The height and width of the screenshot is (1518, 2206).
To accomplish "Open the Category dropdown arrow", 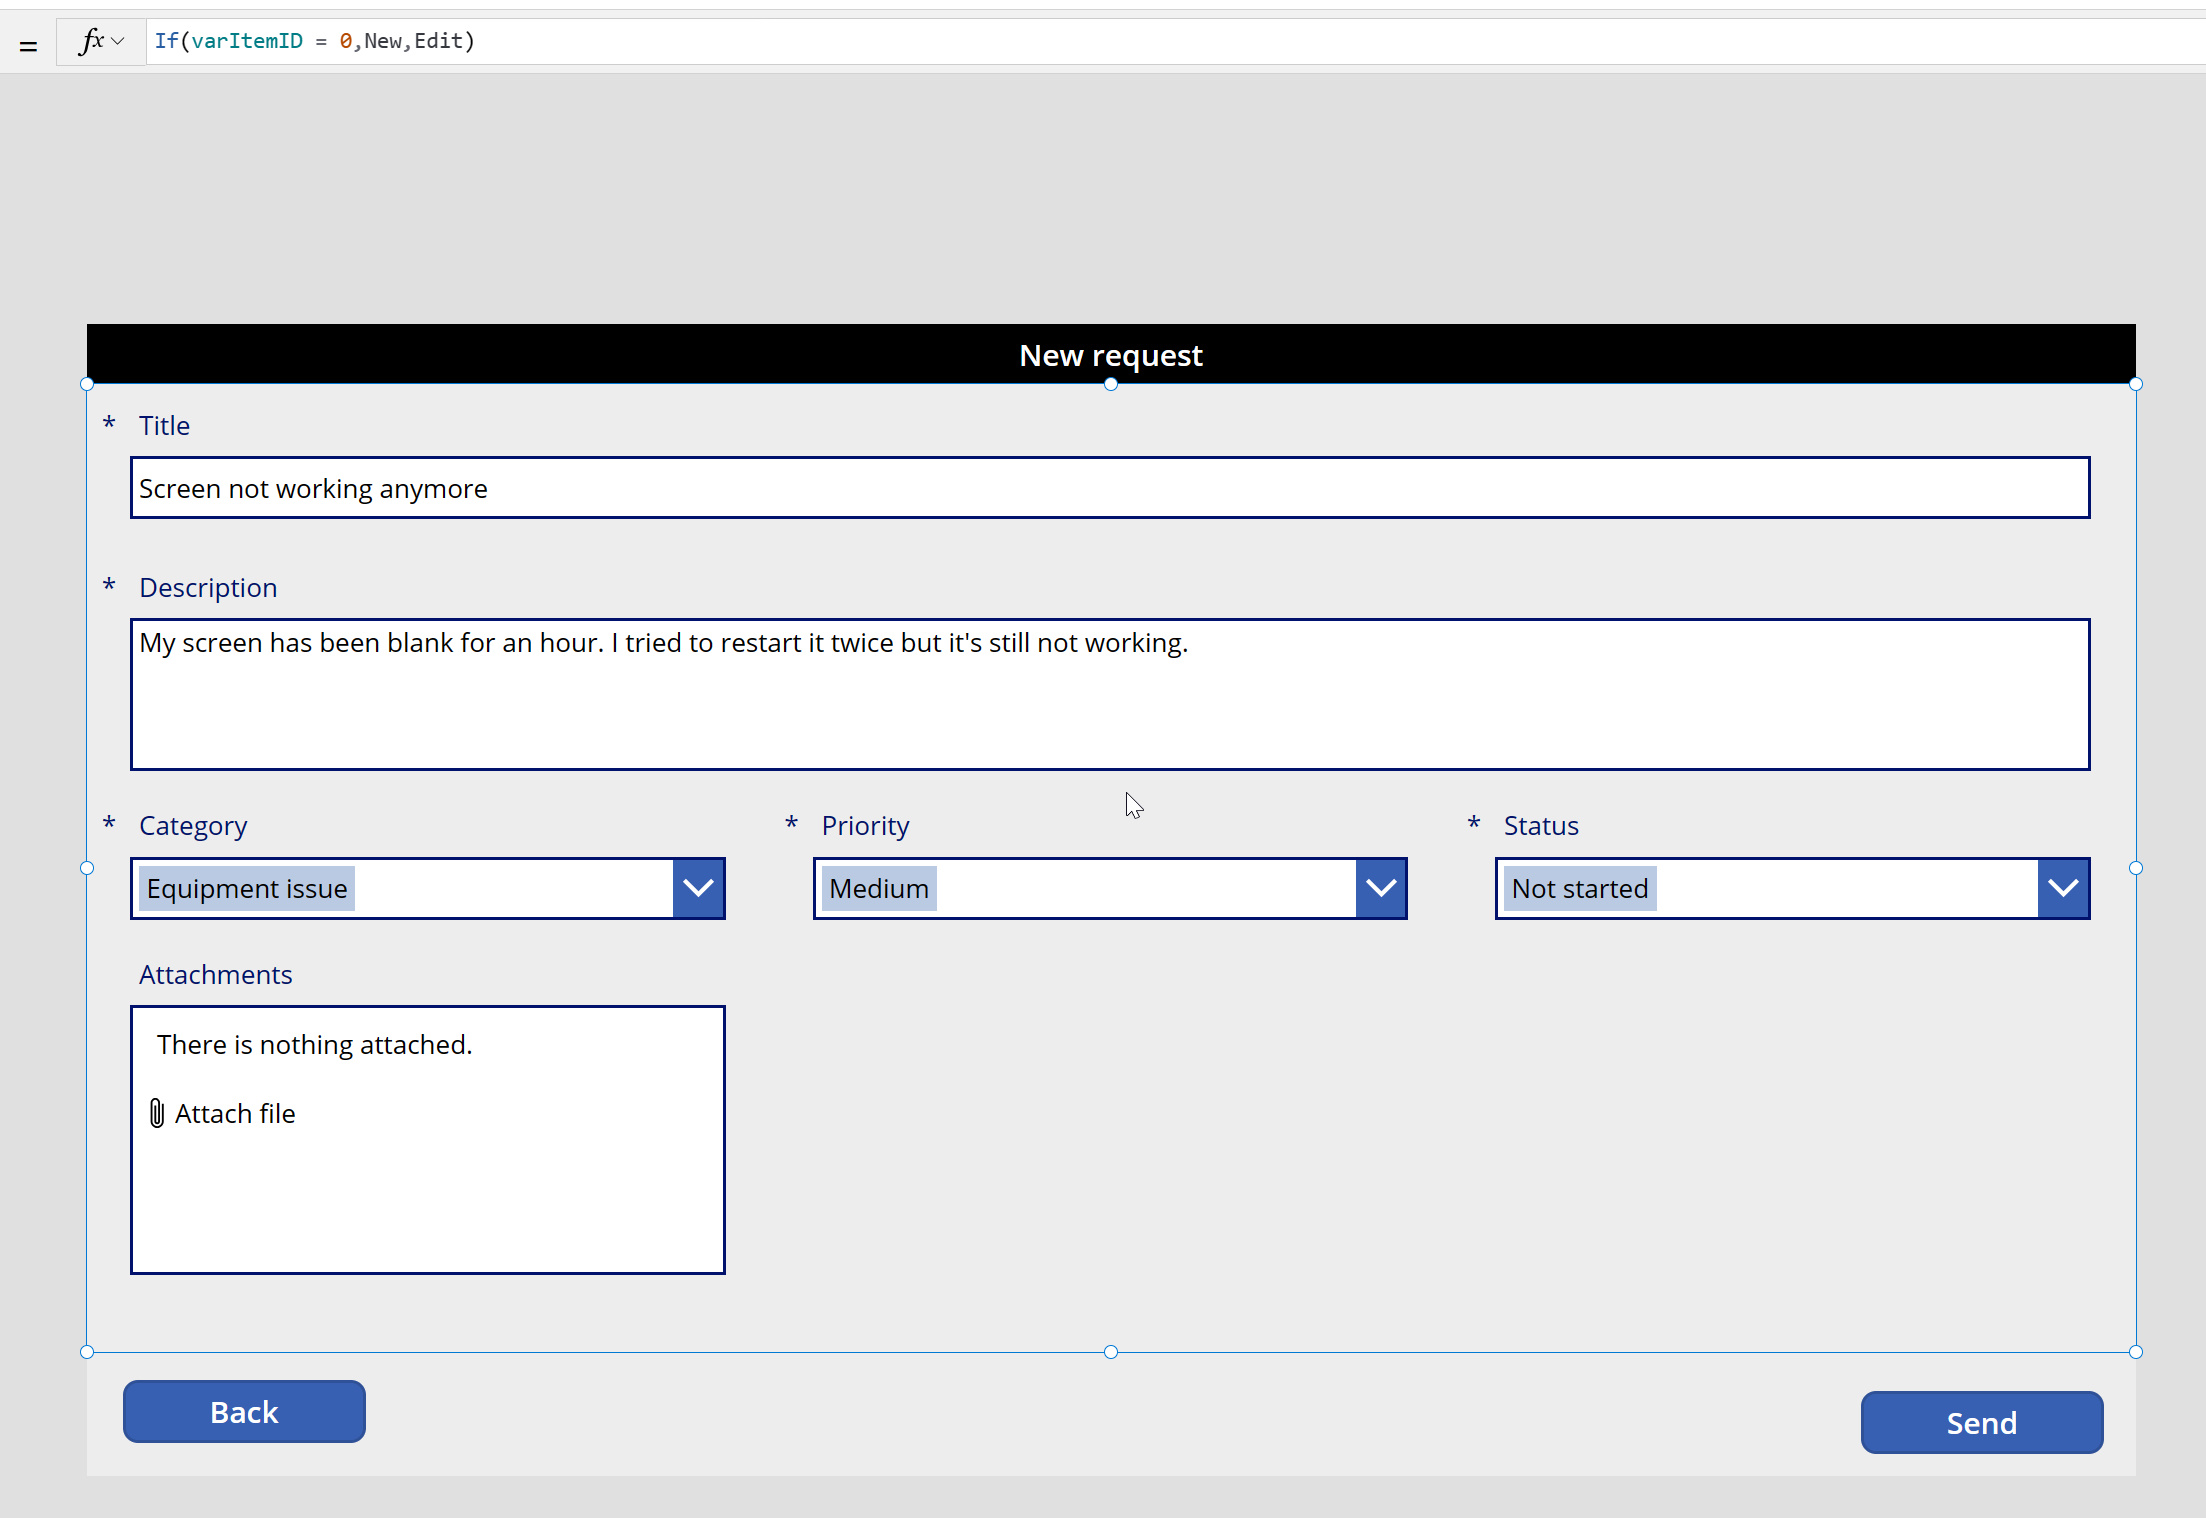I will 698,888.
